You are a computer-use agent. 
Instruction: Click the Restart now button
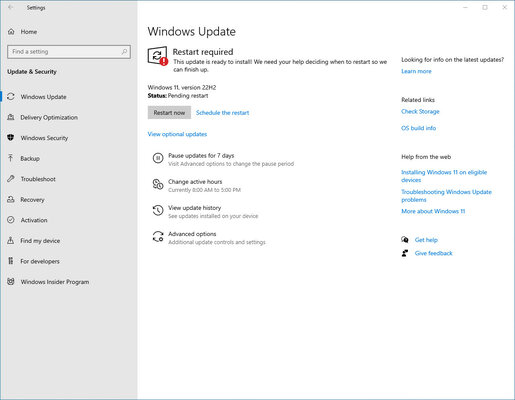pyautogui.click(x=169, y=113)
